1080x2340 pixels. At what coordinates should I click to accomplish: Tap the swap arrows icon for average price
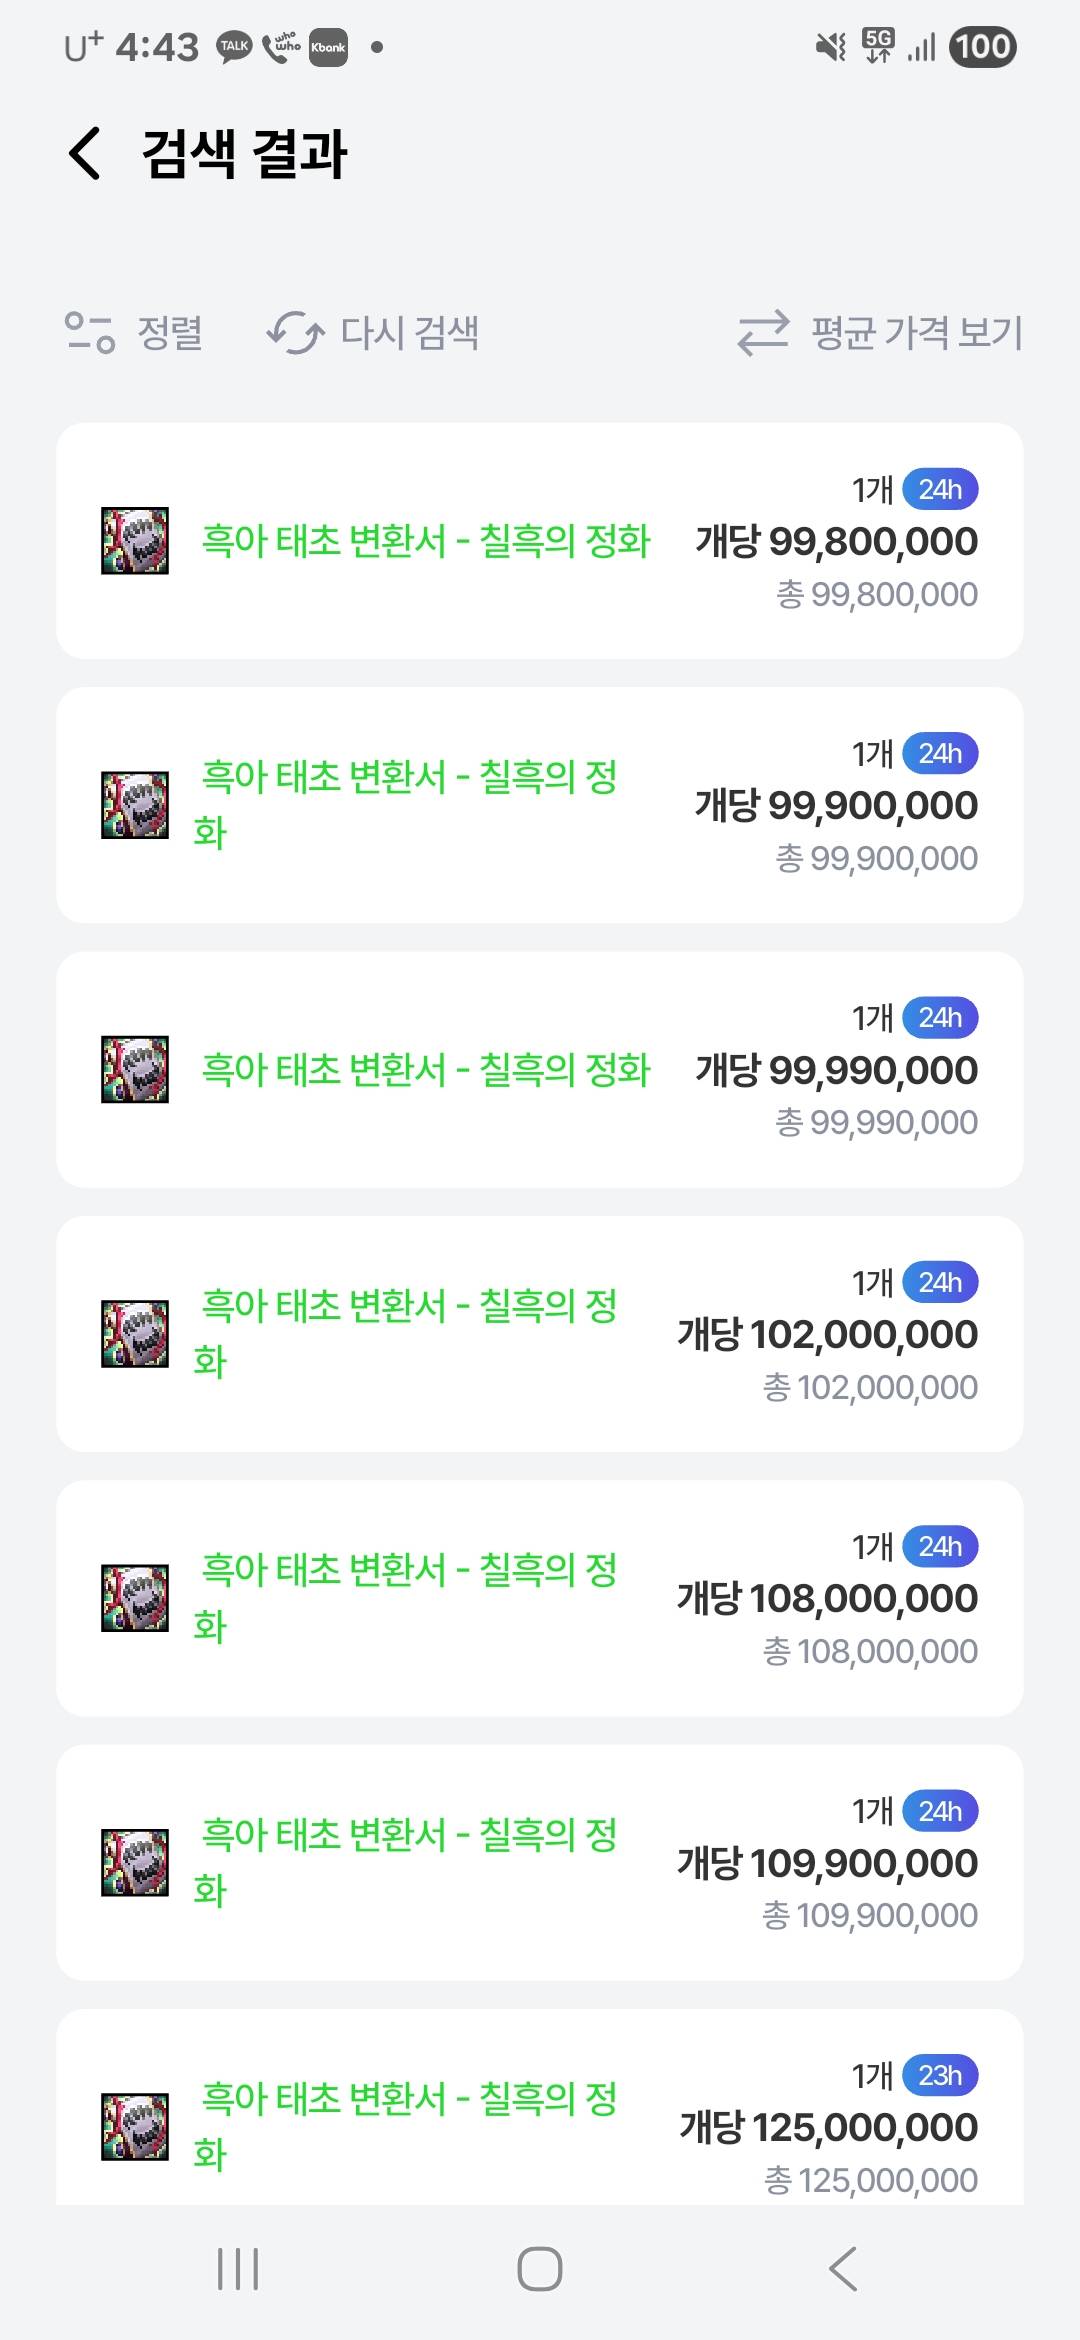click(x=763, y=333)
